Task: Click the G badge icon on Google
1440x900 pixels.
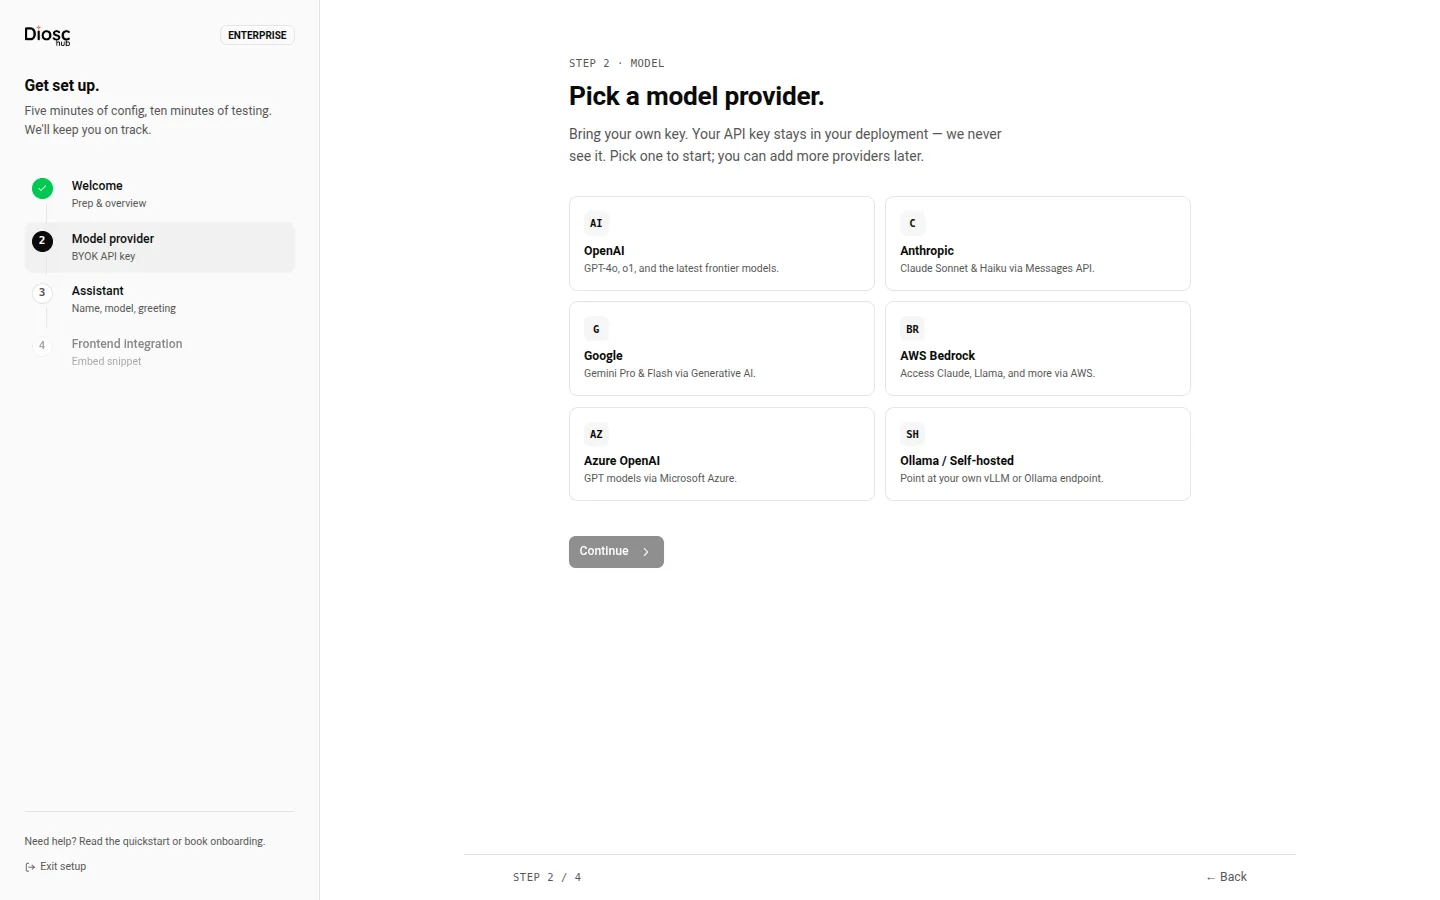Action: [596, 329]
